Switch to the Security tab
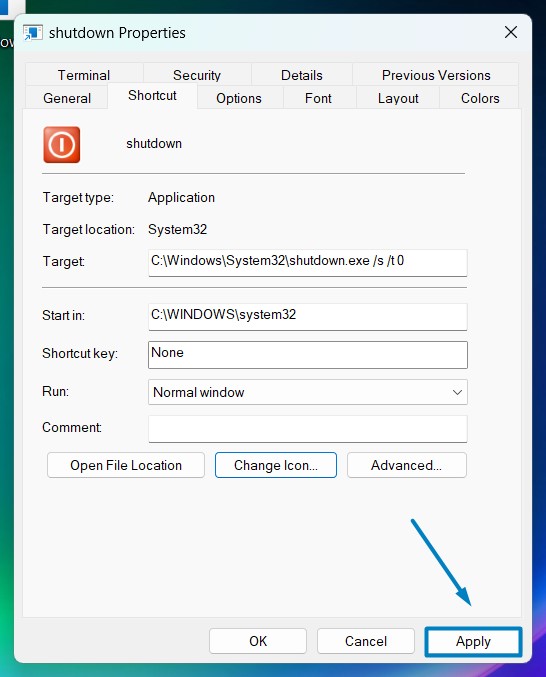Viewport: 546px width, 677px height. tap(197, 75)
